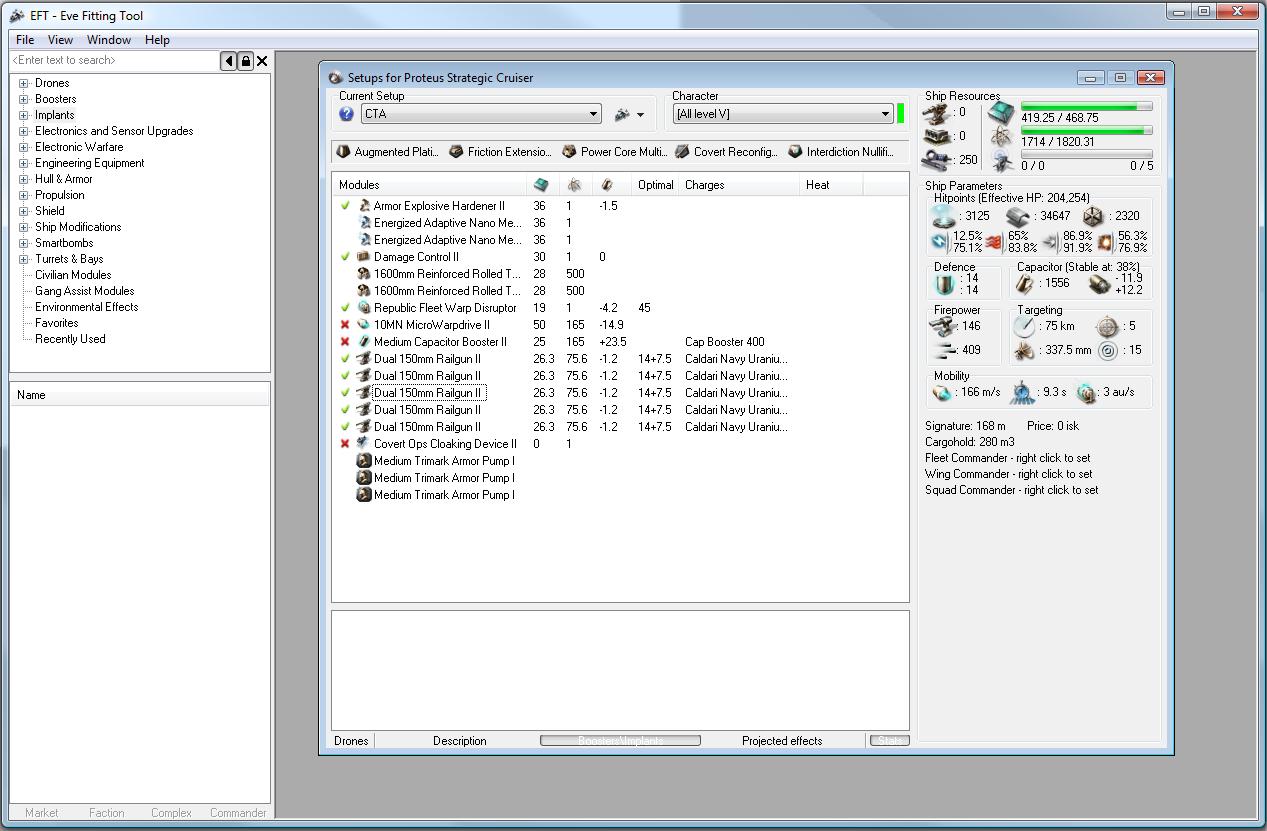Click the Covert Ops Cloaking Device II icon
The height and width of the screenshot is (831, 1267).
click(364, 444)
